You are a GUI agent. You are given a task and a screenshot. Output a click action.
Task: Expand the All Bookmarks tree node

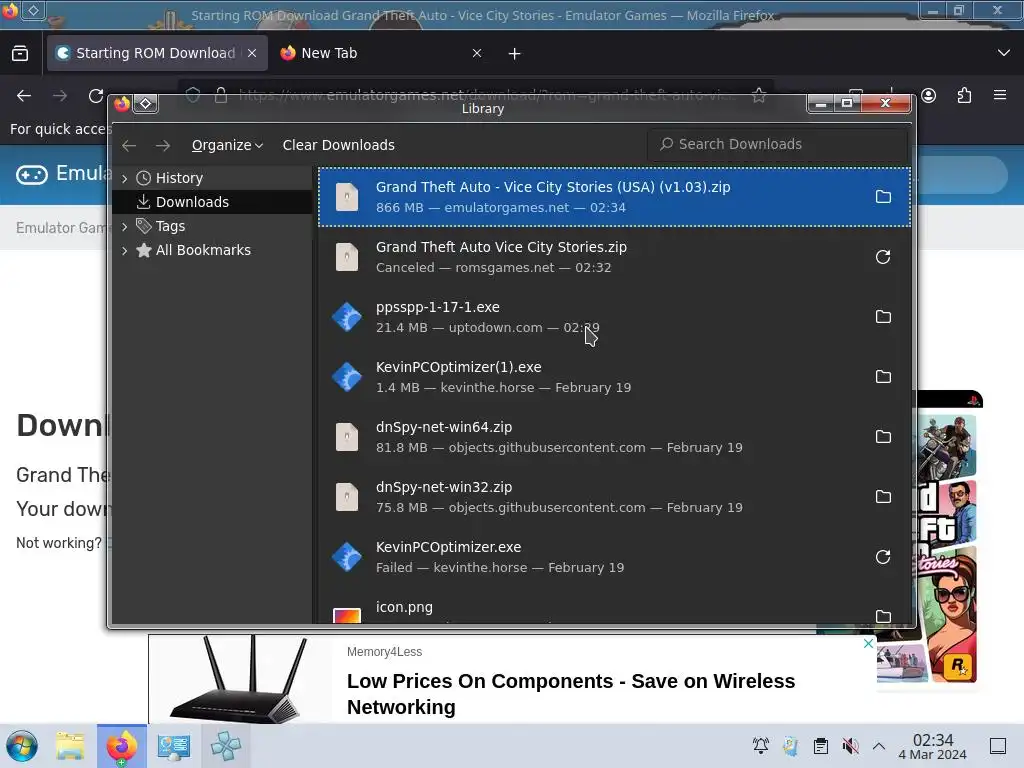click(x=125, y=250)
